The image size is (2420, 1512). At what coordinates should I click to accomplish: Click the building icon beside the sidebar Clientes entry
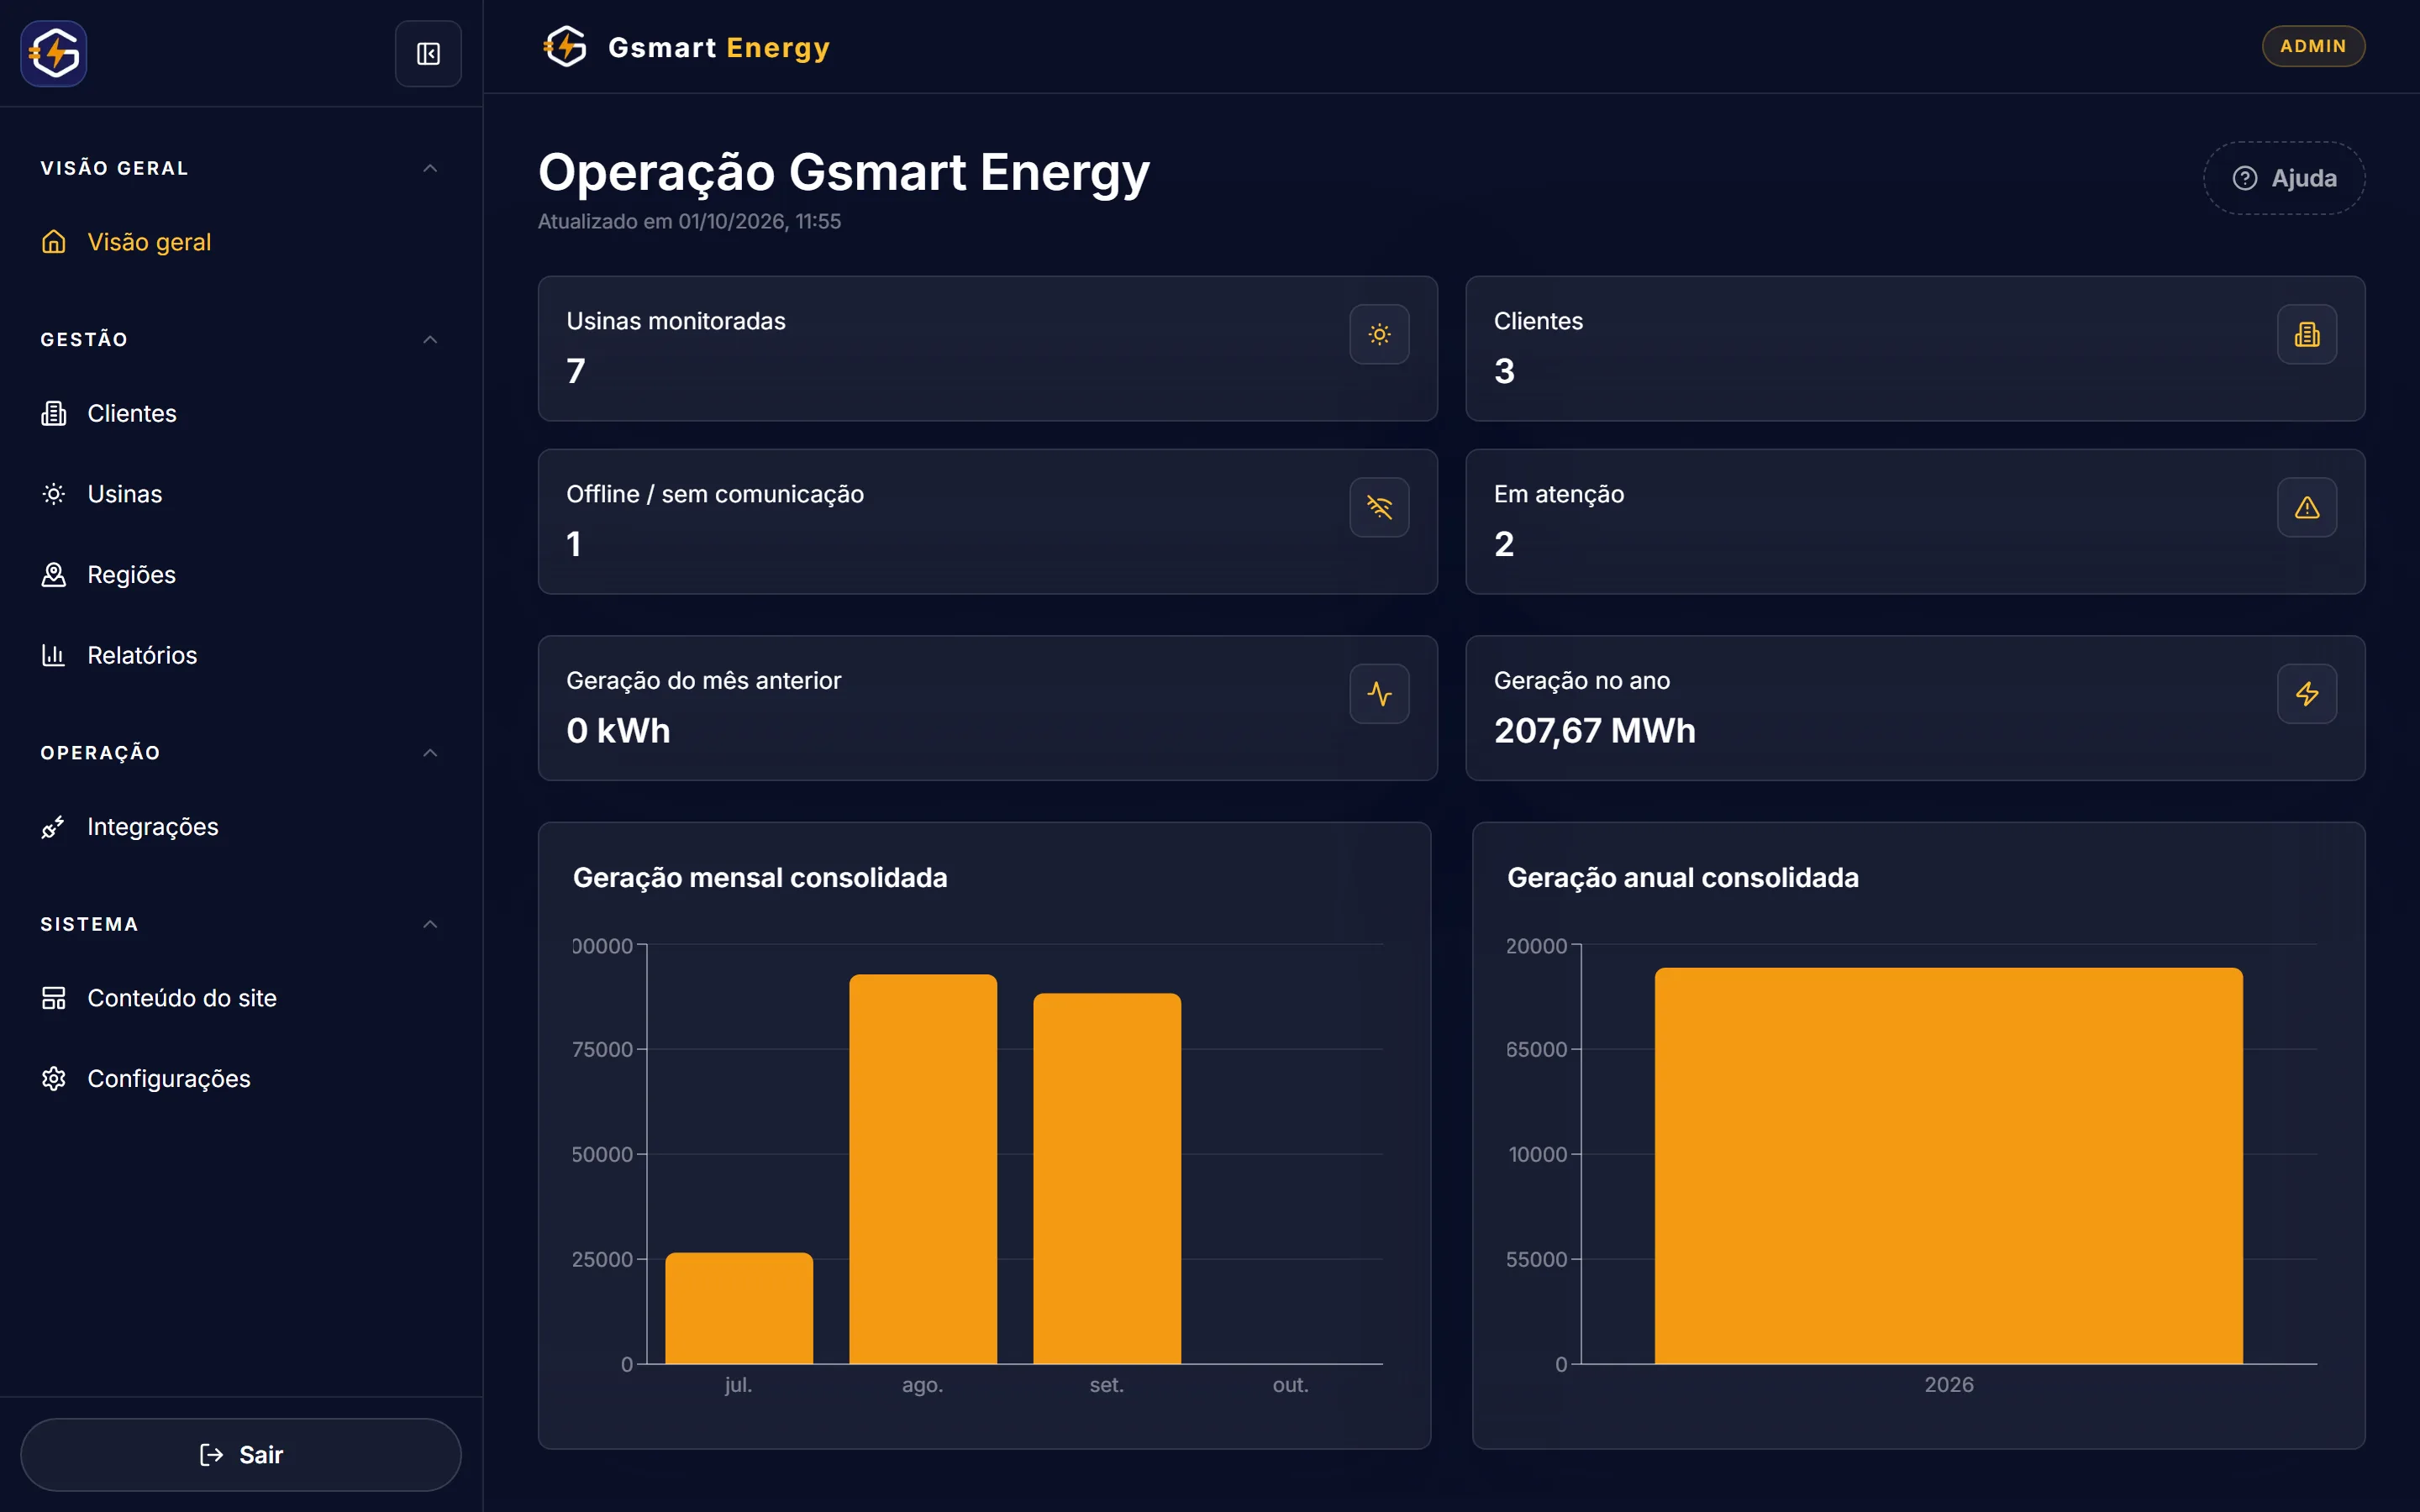click(54, 413)
